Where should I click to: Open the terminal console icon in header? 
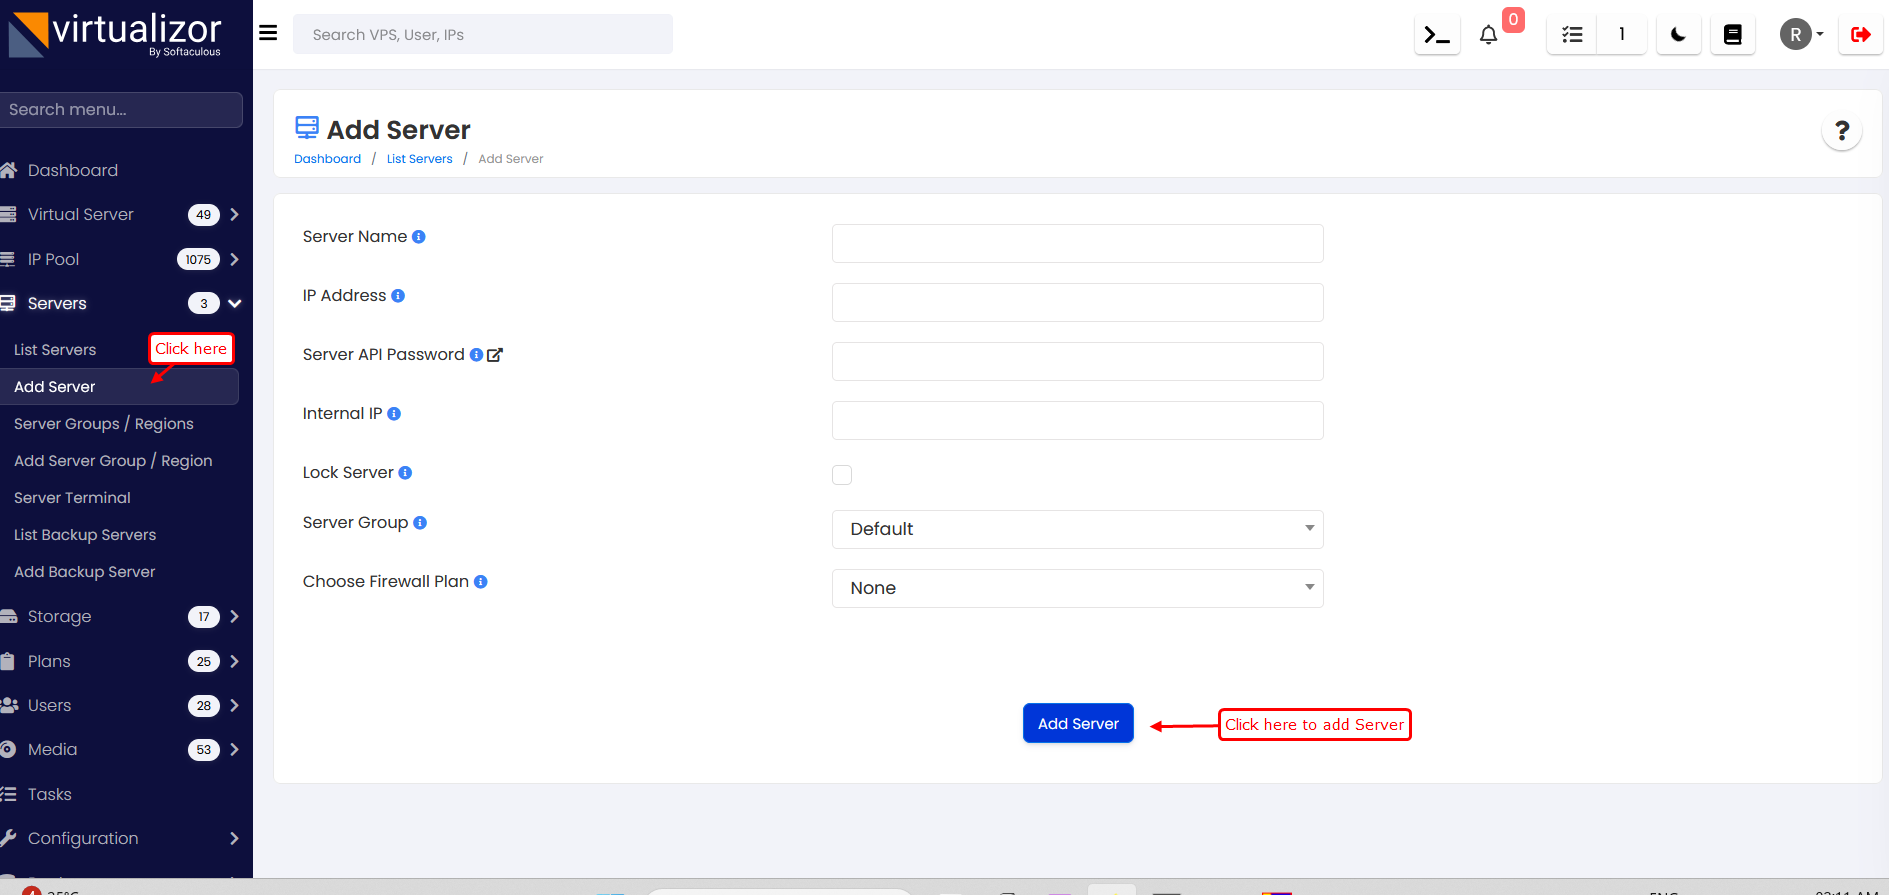click(1437, 35)
